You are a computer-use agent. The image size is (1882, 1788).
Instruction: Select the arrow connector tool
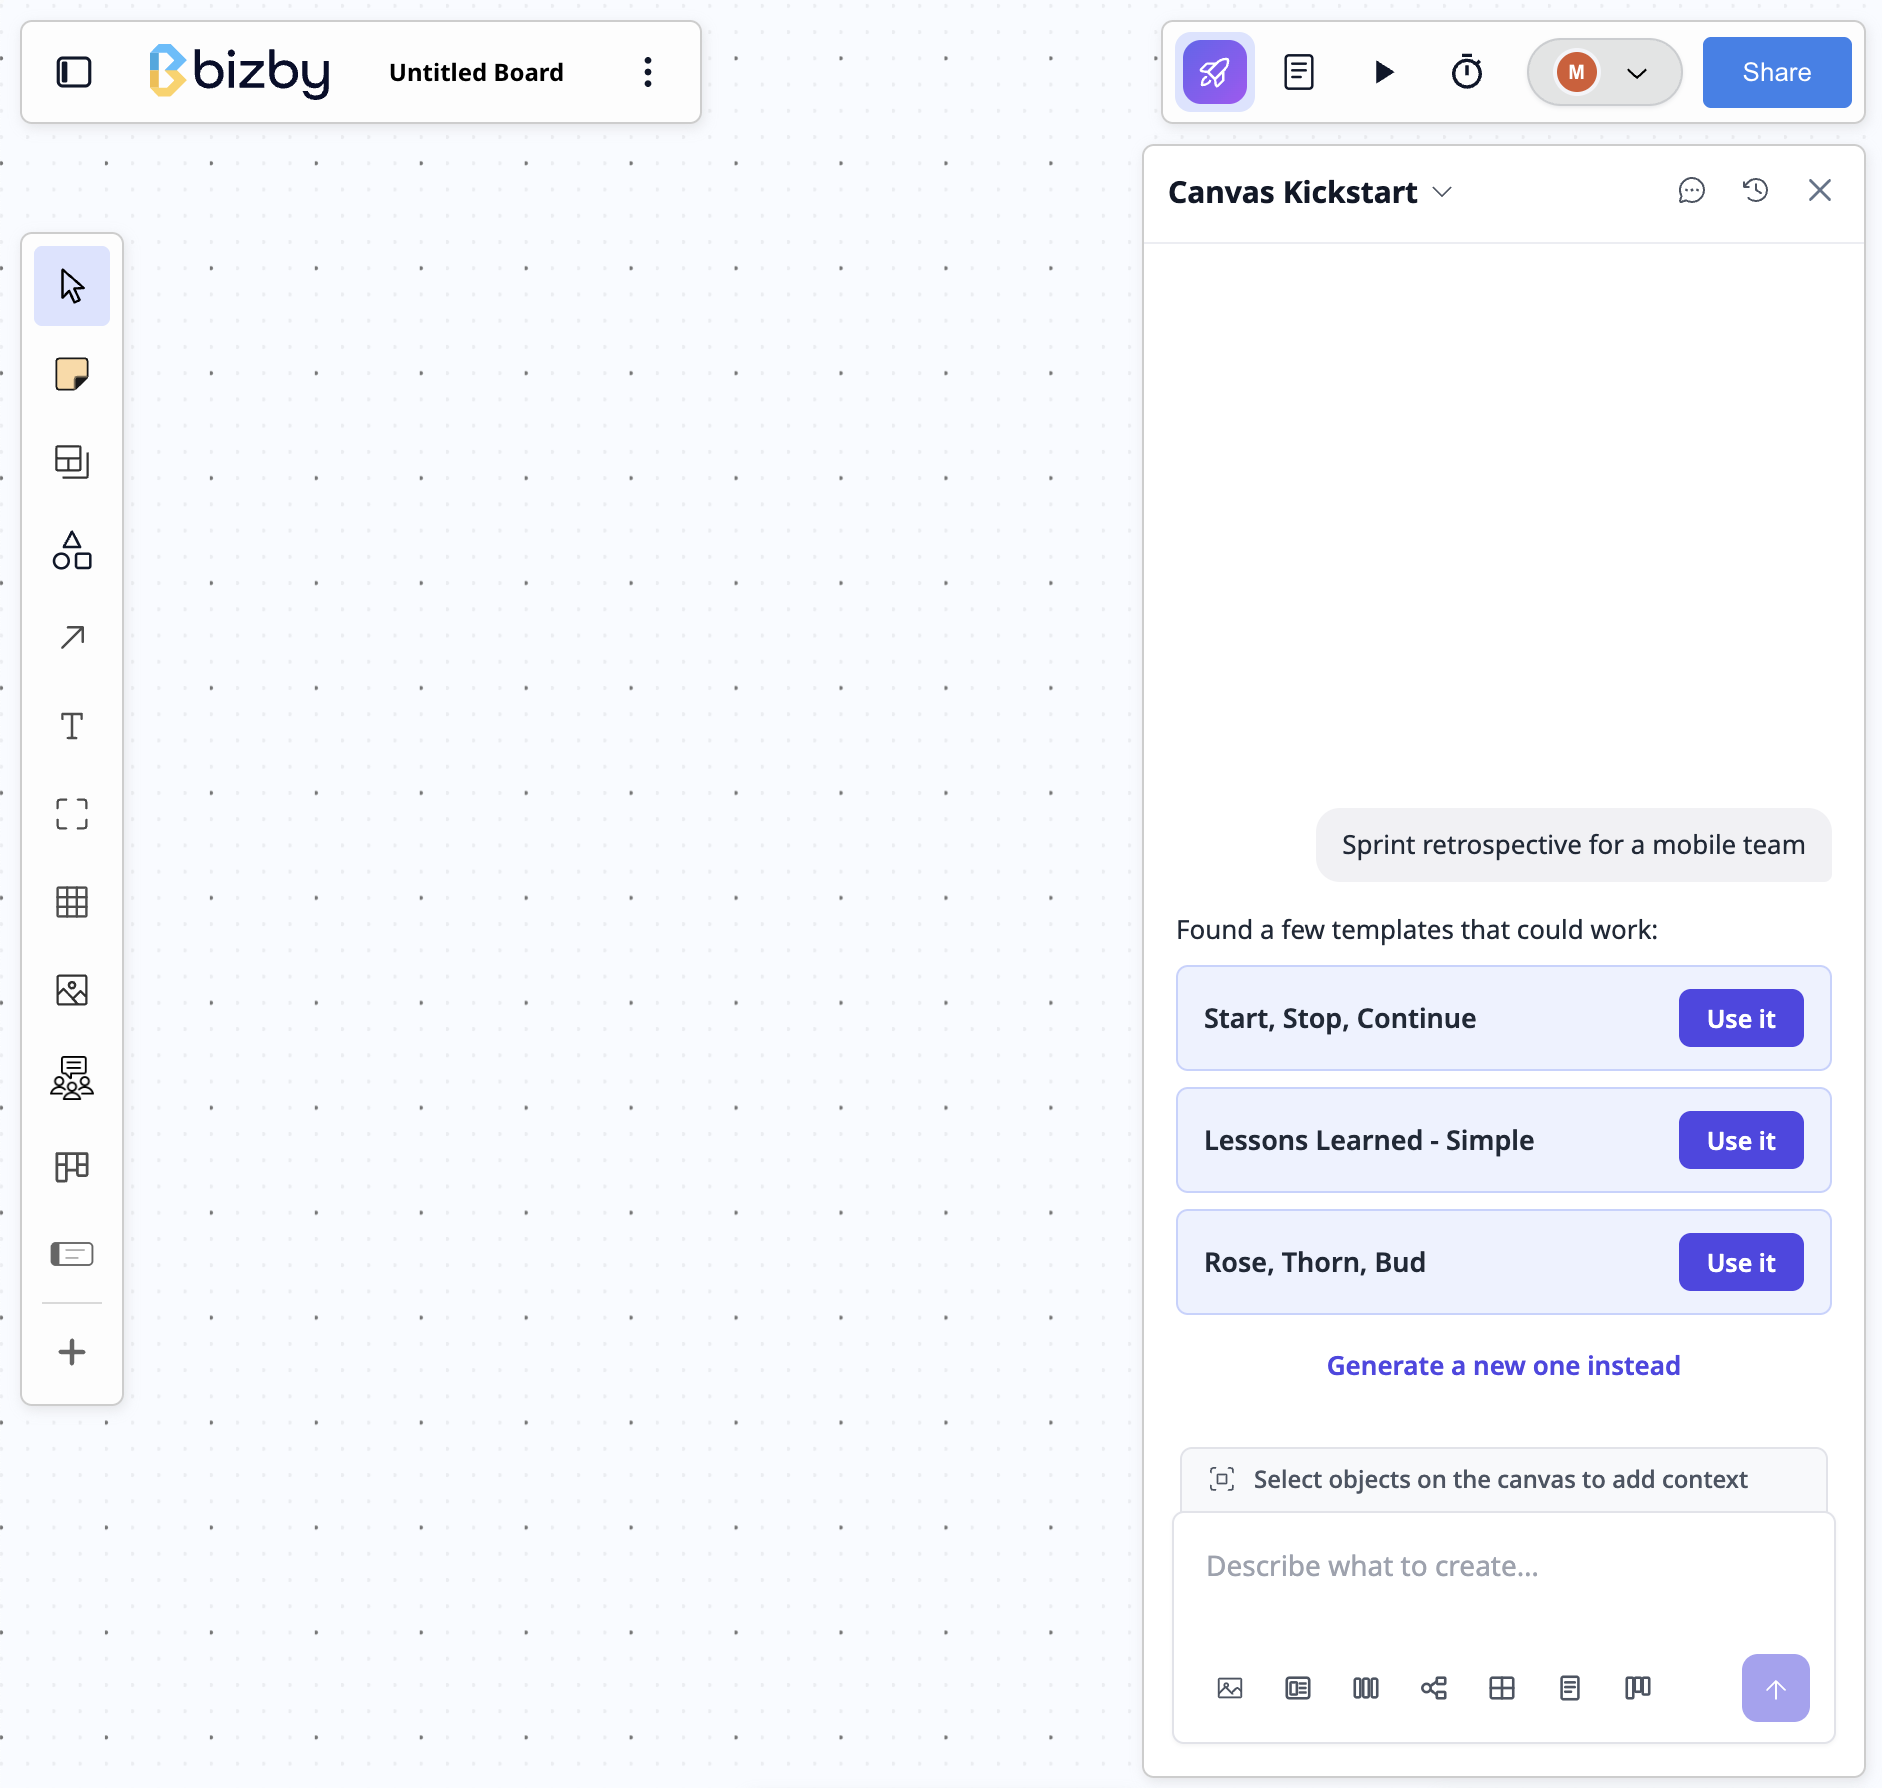coord(72,638)
